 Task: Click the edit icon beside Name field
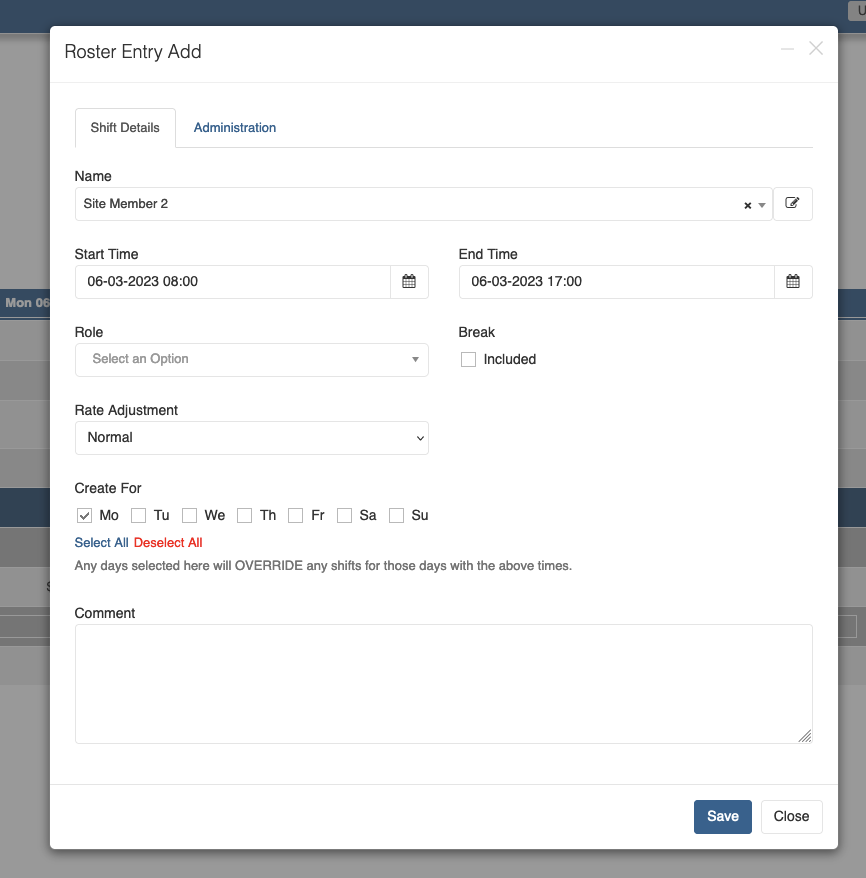[x=792, y=203]
